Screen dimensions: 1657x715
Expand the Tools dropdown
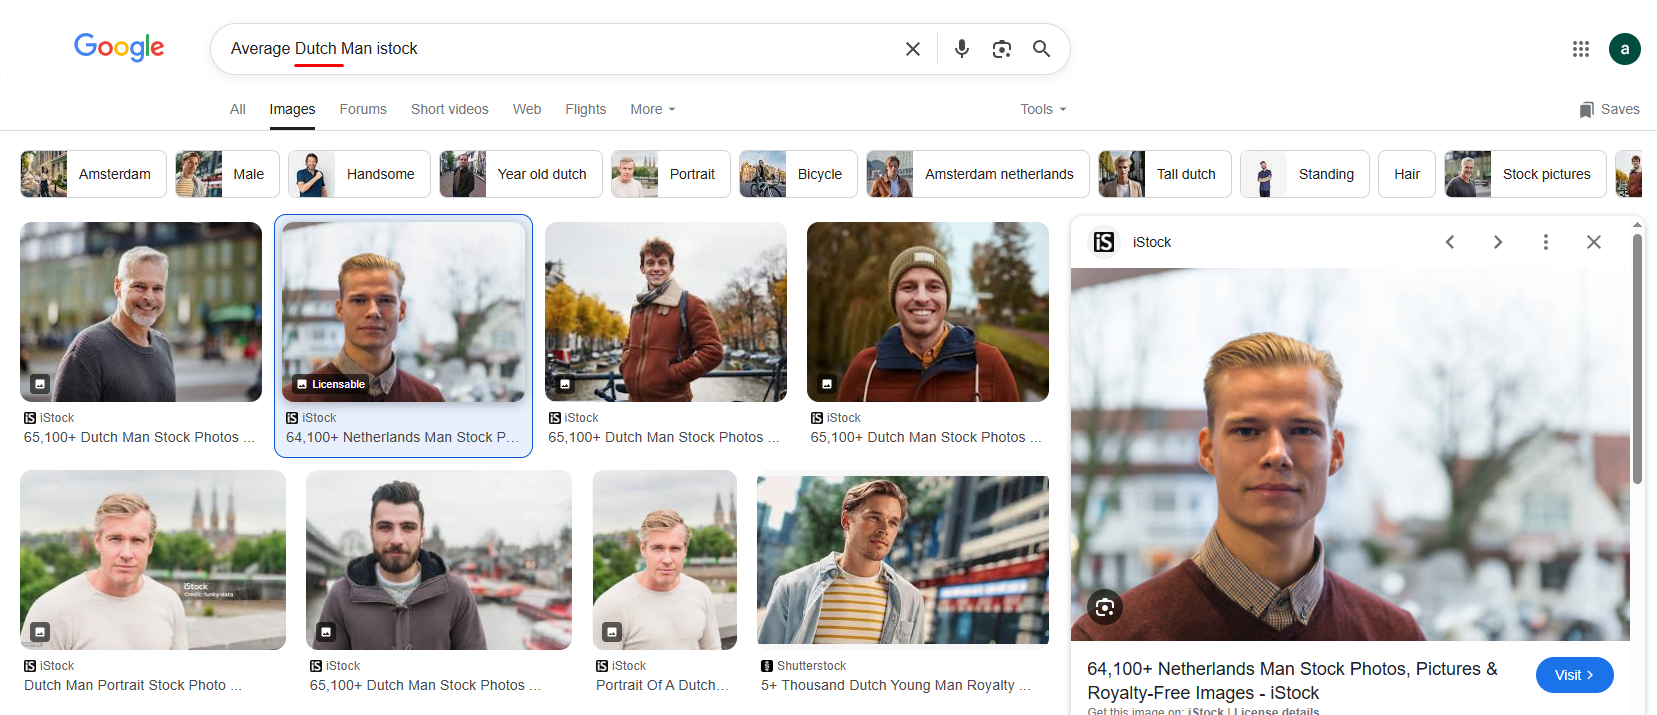click(1042, 109)
